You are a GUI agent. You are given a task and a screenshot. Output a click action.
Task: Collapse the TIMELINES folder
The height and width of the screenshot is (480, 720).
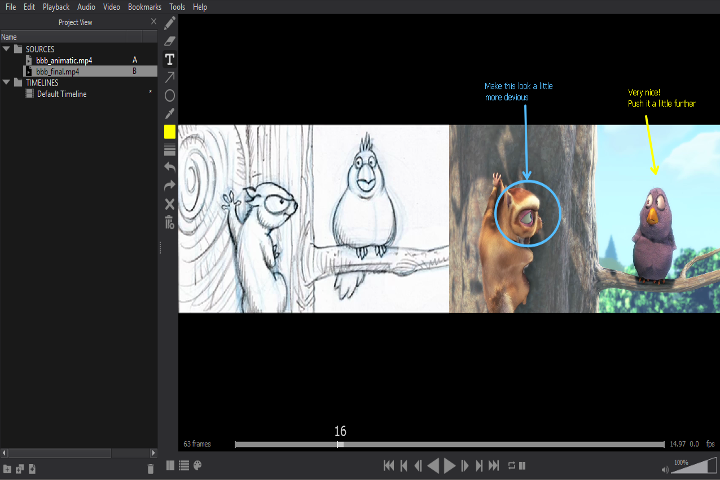click(x=6, y=83)
